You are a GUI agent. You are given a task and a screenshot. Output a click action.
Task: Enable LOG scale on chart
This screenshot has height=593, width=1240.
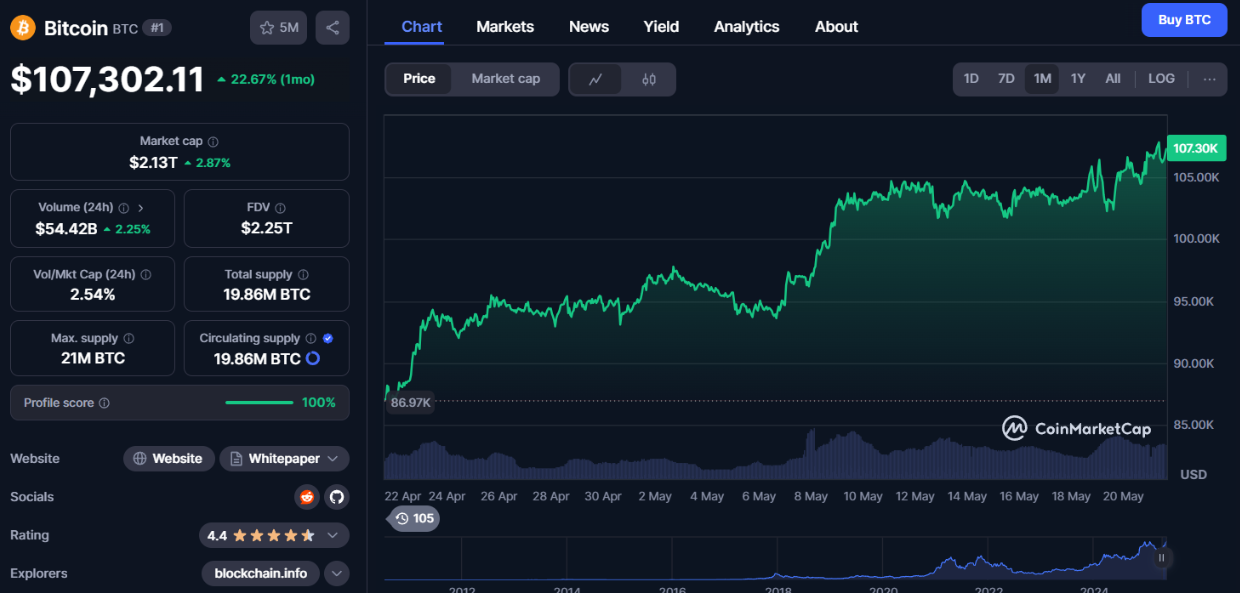coord(1161,79)
